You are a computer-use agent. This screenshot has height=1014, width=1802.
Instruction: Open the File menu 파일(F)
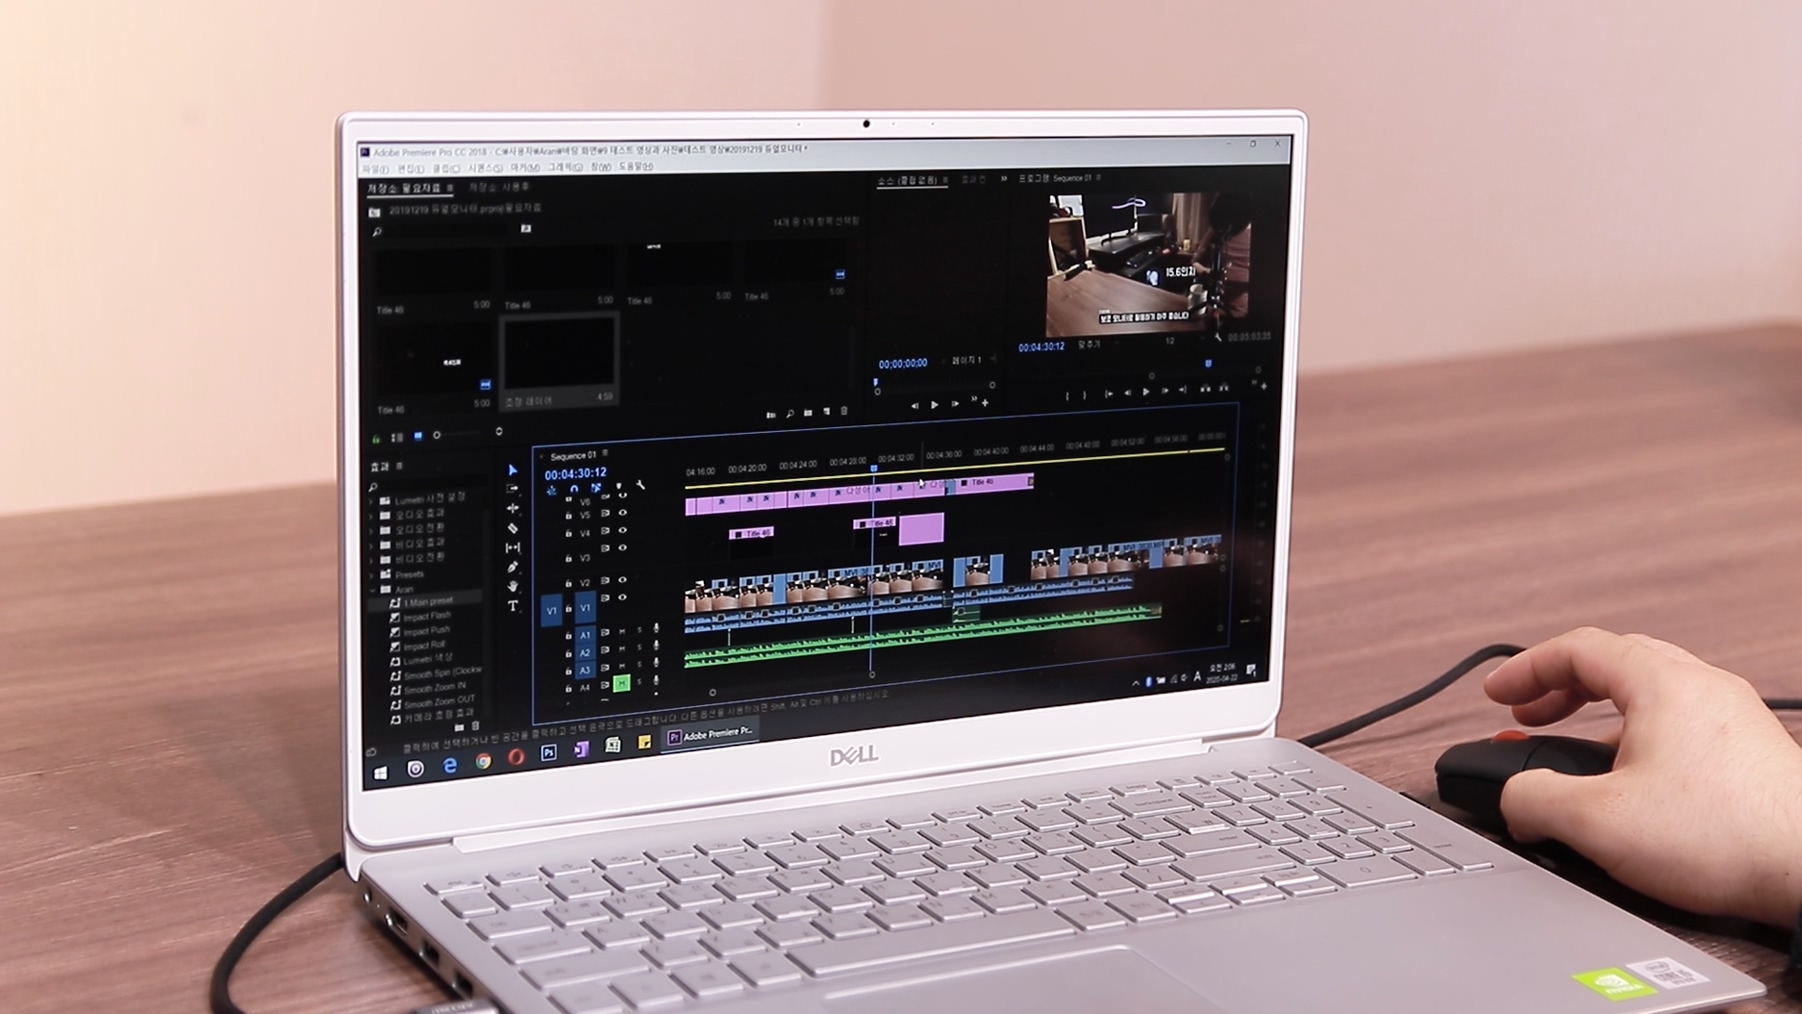tap(375, 170)
